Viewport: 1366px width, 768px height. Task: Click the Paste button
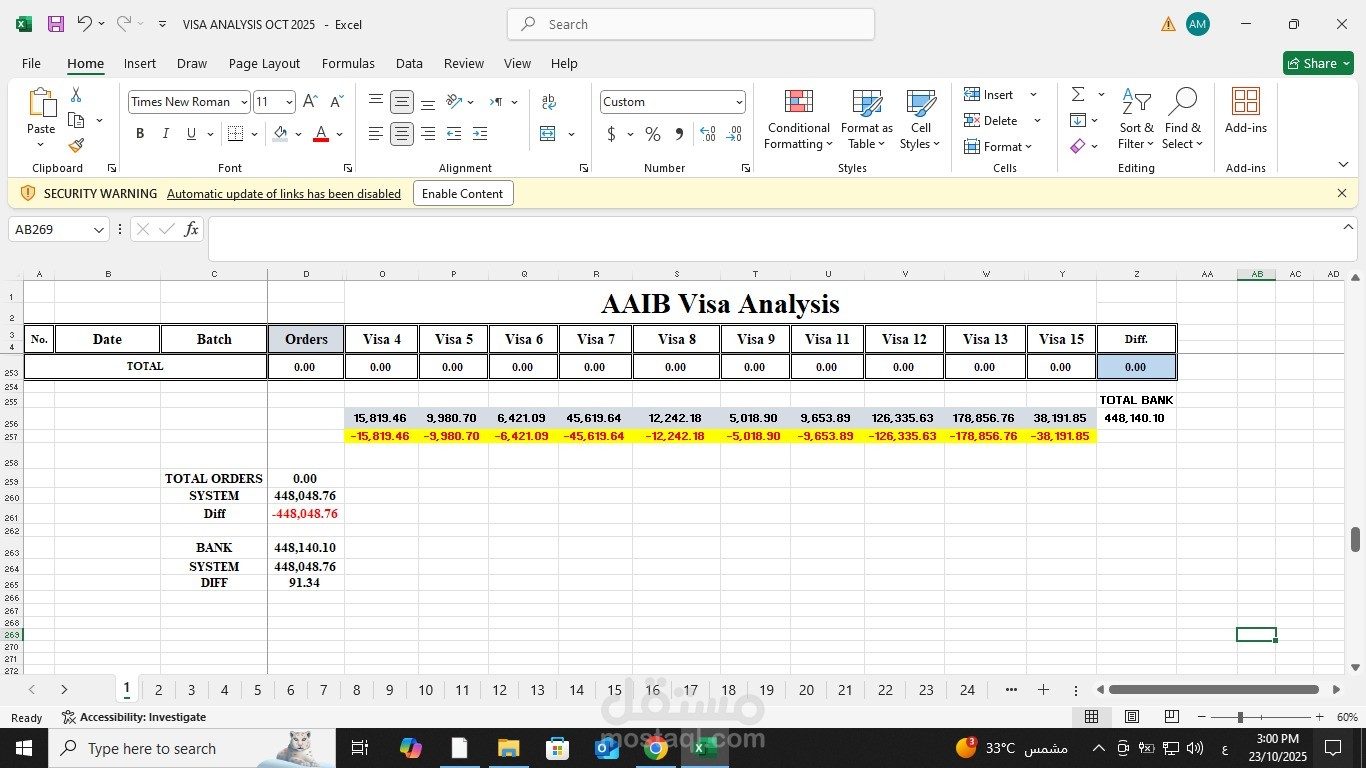coord(41,118)
